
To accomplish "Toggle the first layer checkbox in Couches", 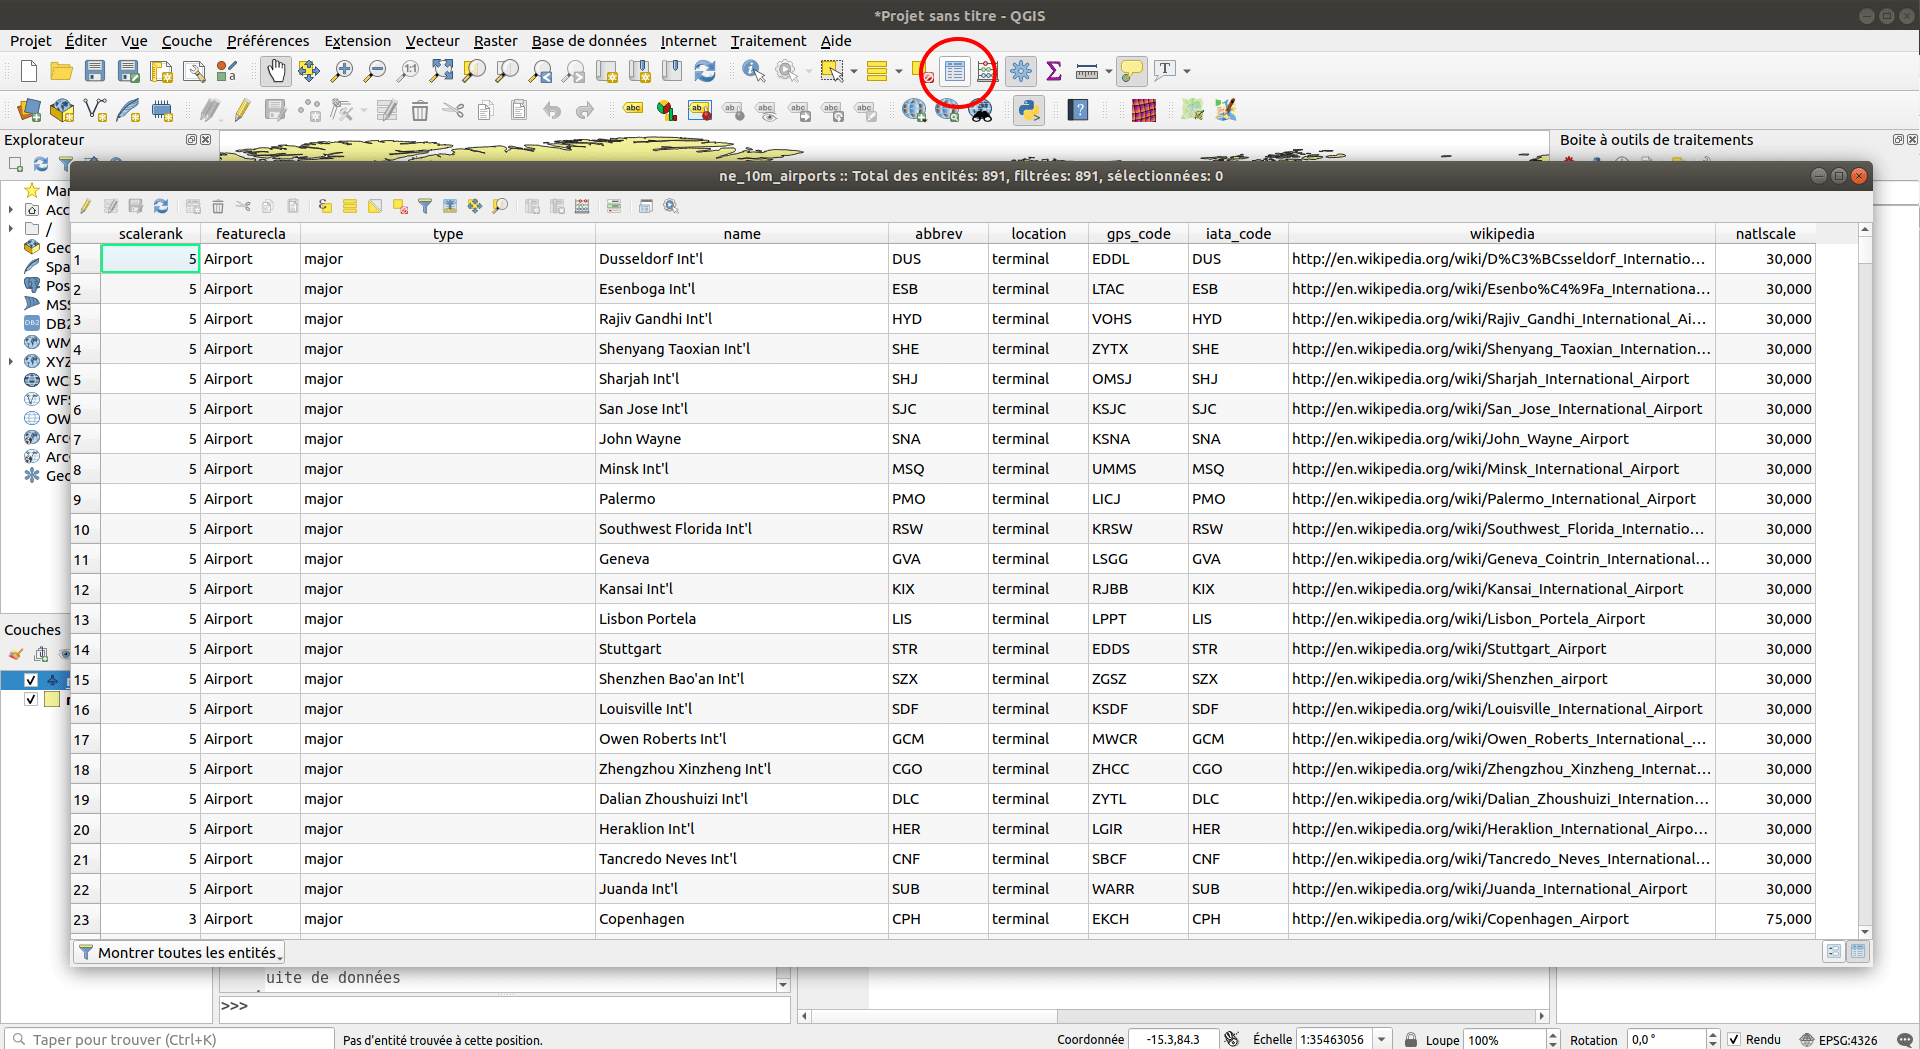I will [x=31, y=680].
